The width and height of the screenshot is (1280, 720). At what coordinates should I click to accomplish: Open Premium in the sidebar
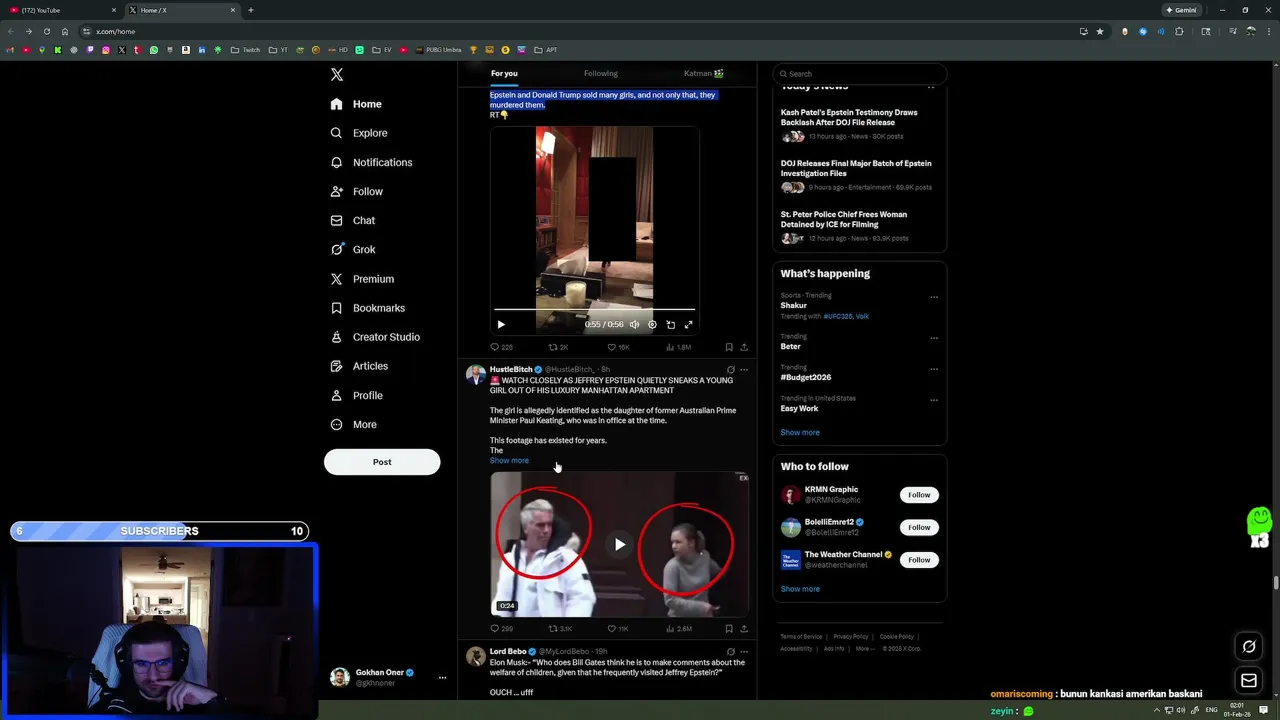[362, 279]
